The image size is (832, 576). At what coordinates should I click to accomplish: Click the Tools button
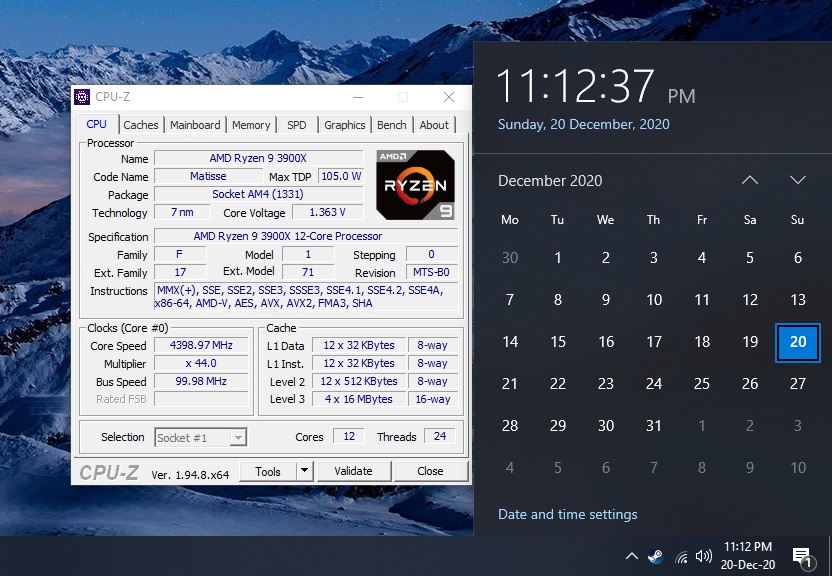(267, 472)
